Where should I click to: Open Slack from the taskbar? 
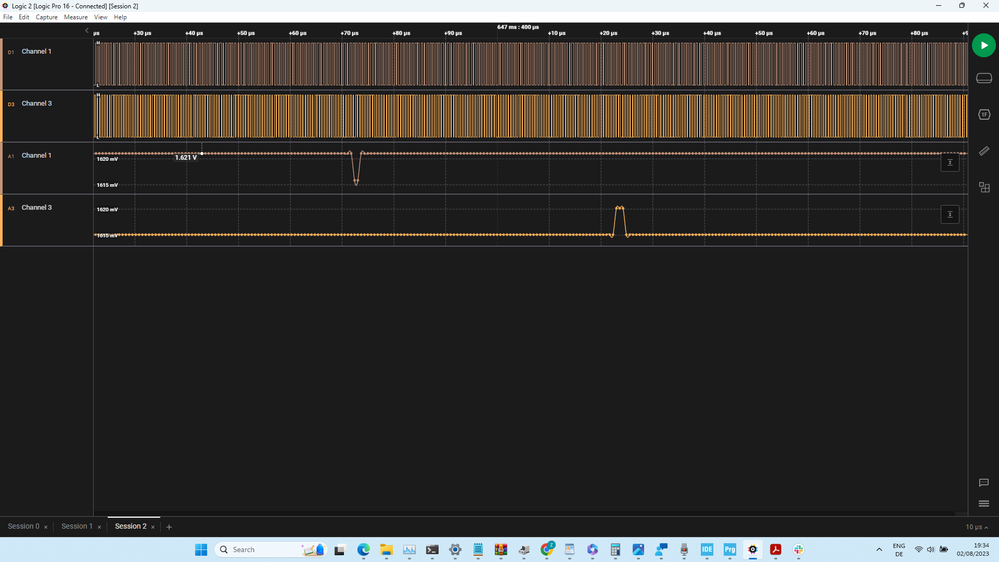point(798,549)
